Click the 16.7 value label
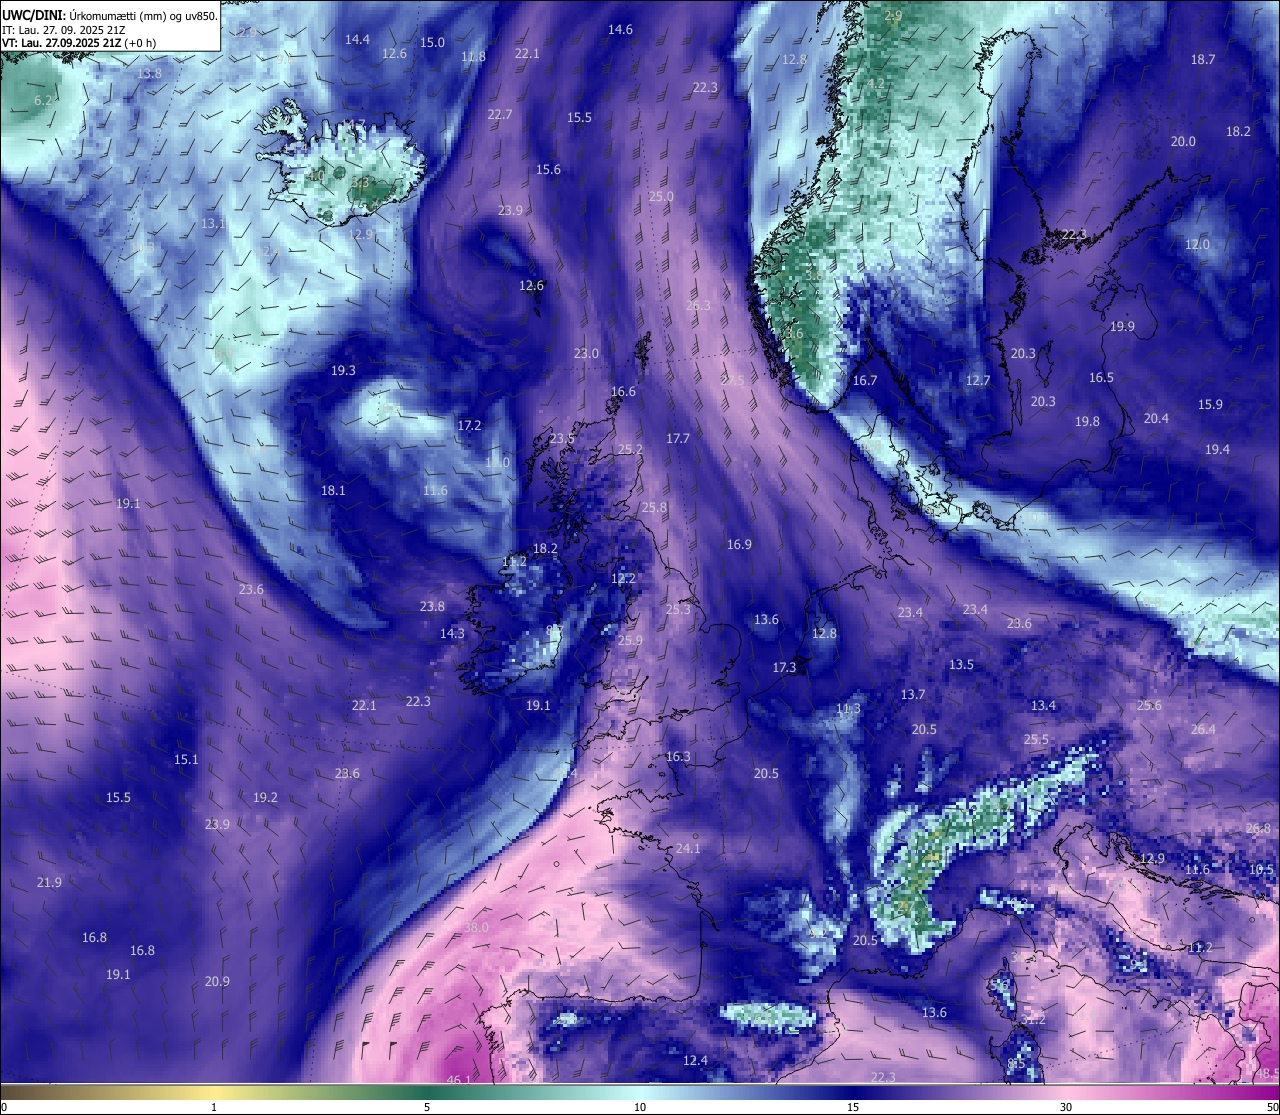Viewport: 1280px width, 1115px height. (x=864, y=380)
